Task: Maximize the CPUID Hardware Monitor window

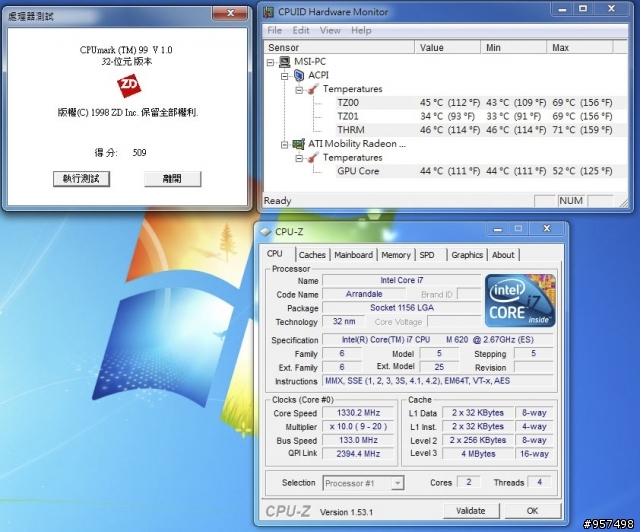Action: coord(583,9)
